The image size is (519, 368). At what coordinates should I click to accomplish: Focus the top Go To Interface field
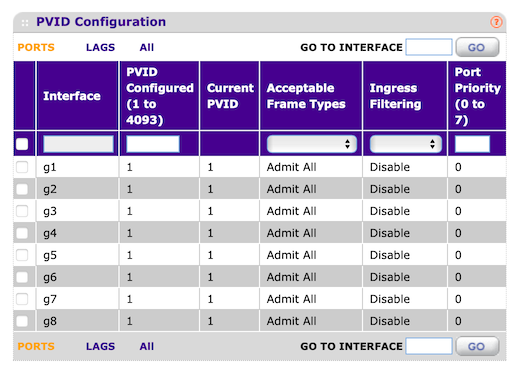429,47
